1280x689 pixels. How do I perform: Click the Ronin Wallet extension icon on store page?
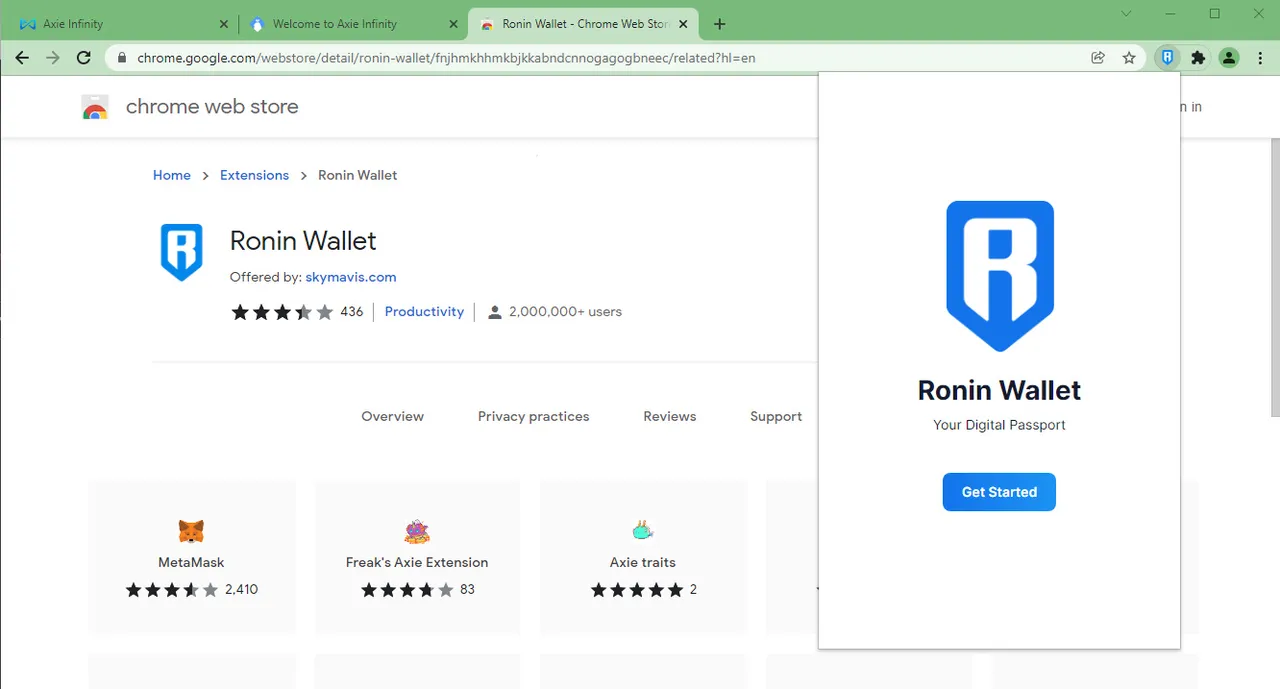(182, 252)
